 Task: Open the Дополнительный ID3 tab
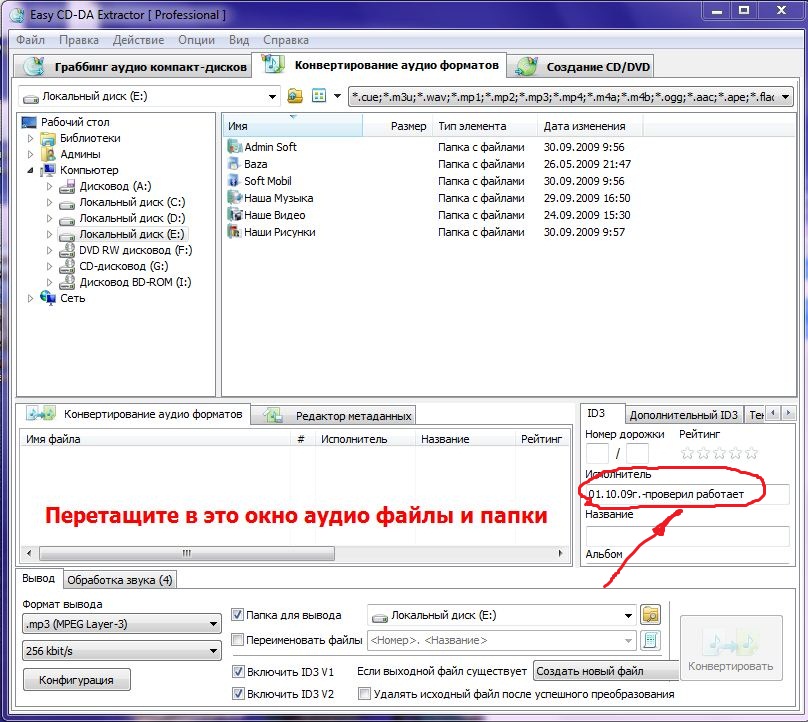pyautogui.click(x=684, y=415)
